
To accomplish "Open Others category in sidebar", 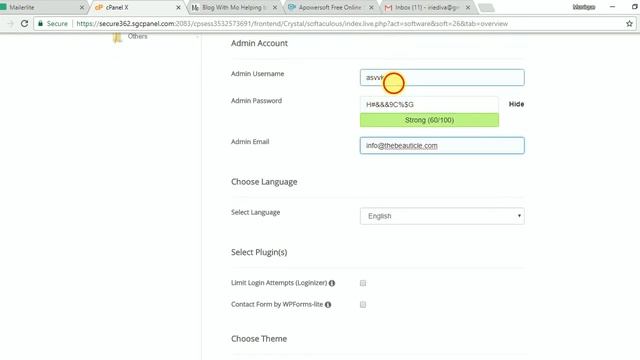I will 138,36.
